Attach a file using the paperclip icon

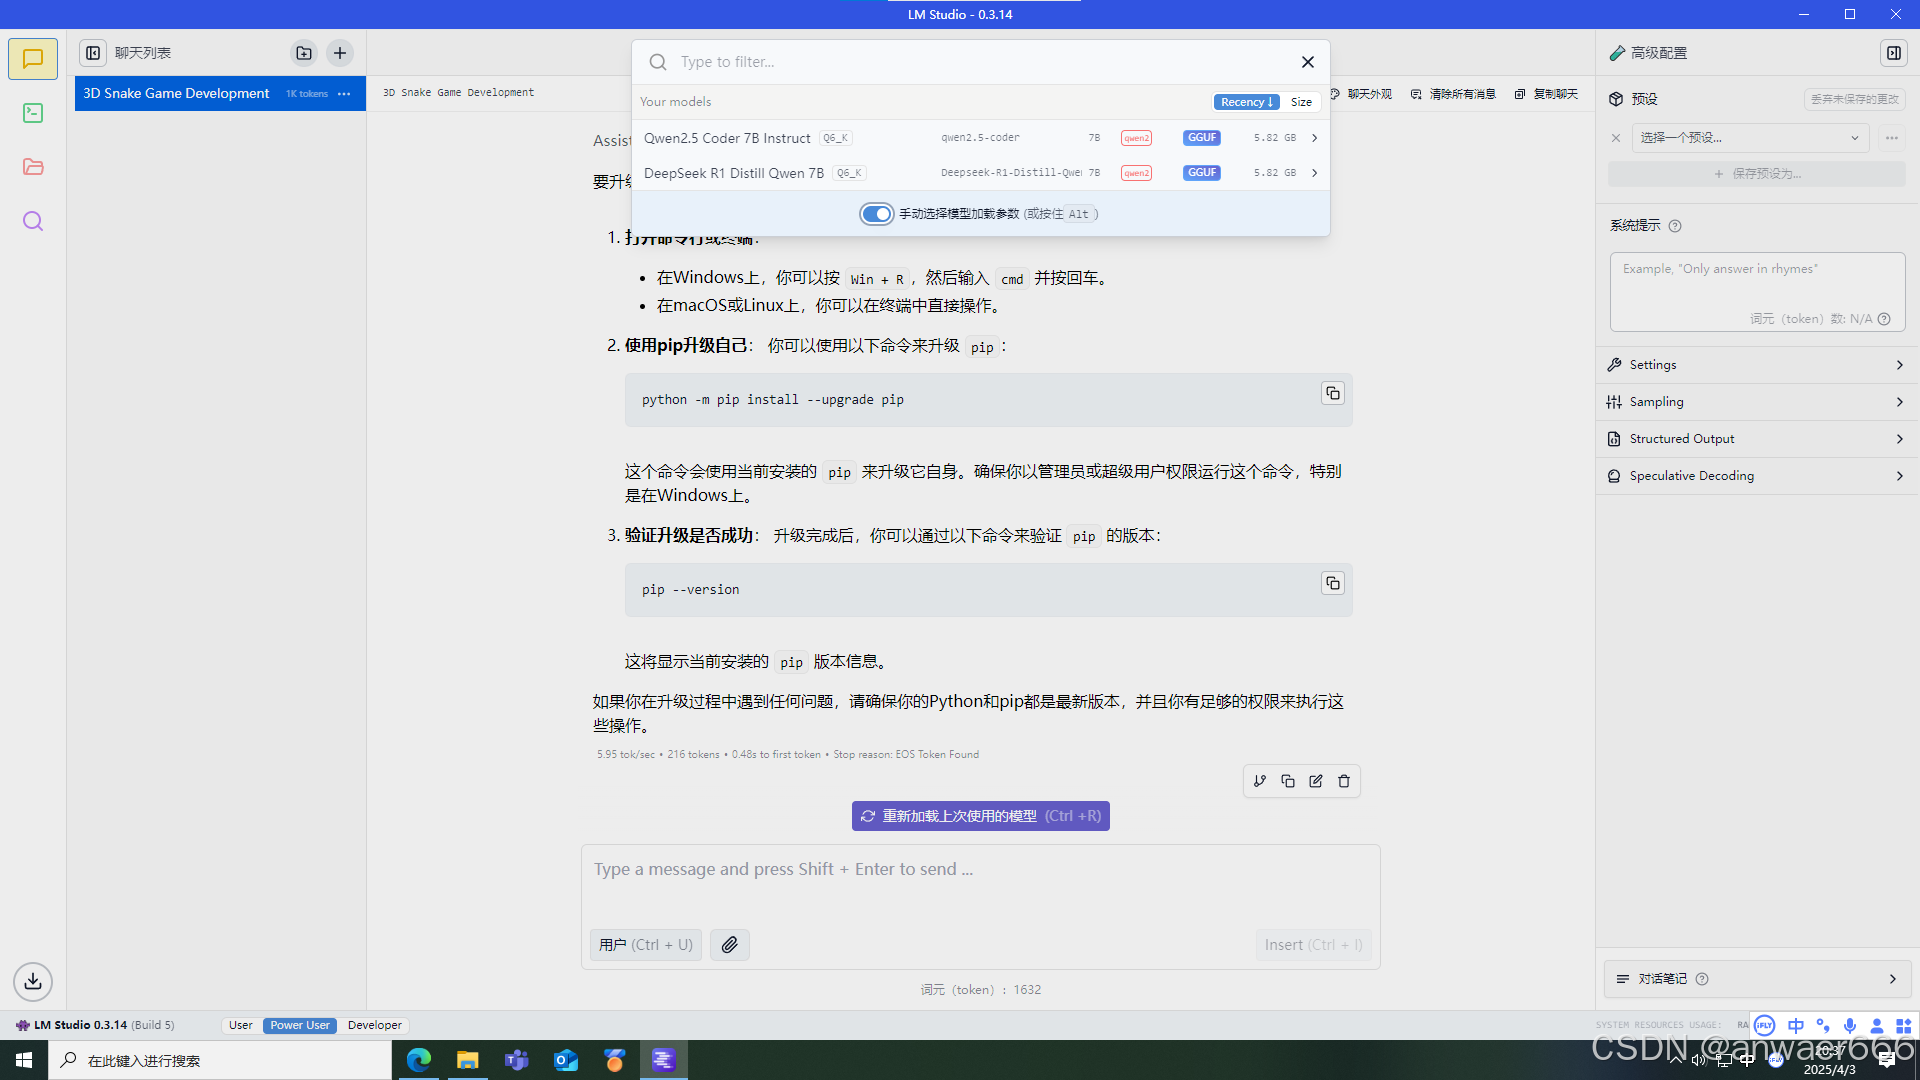730,945
